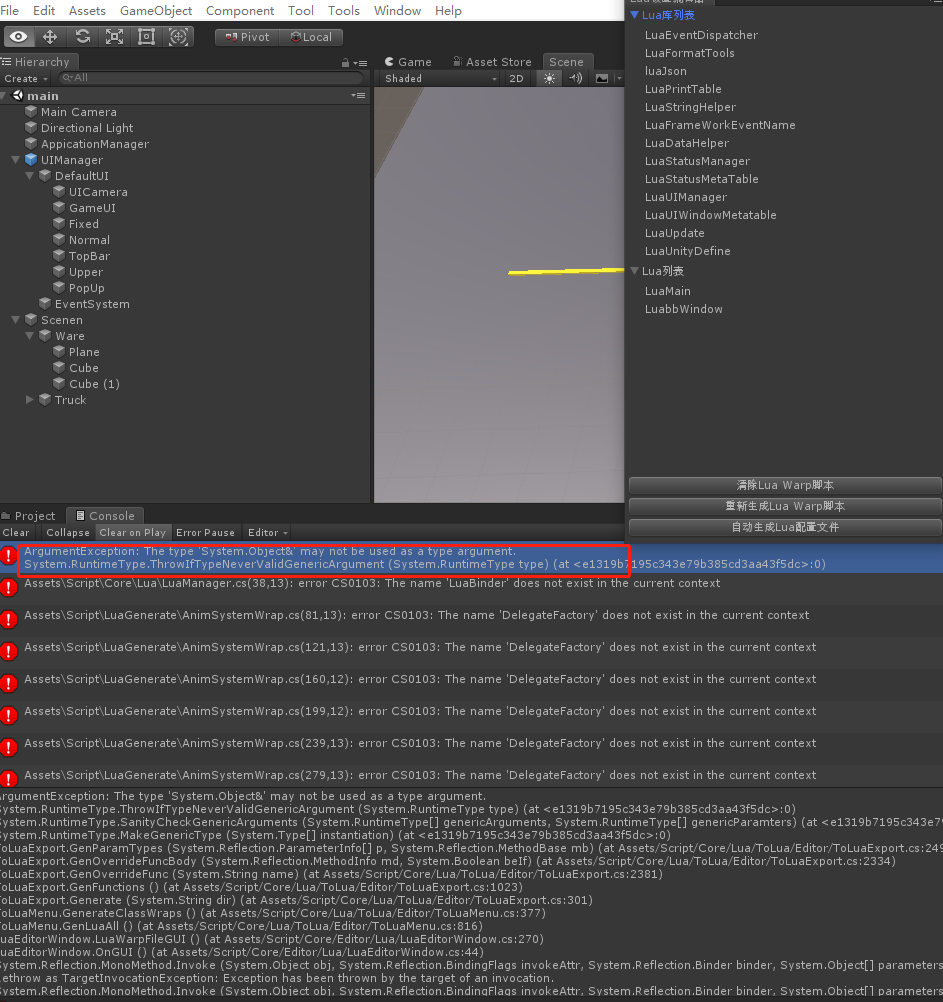This screenshot has width=943, height=1002.
Task: Collapse the main scene foldout
Action: click(x=4, y=96)
